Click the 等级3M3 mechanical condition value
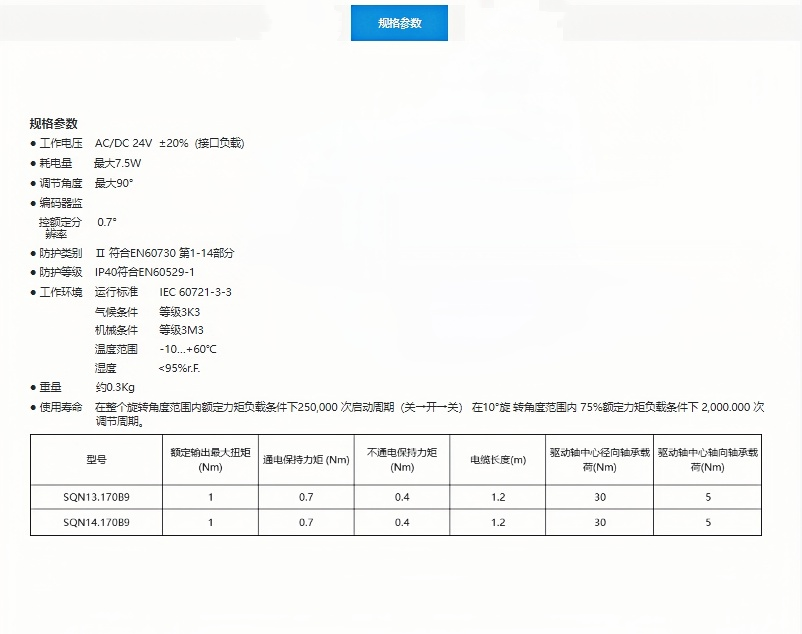This screenshot has height=634, width=802. coord(181,330)
